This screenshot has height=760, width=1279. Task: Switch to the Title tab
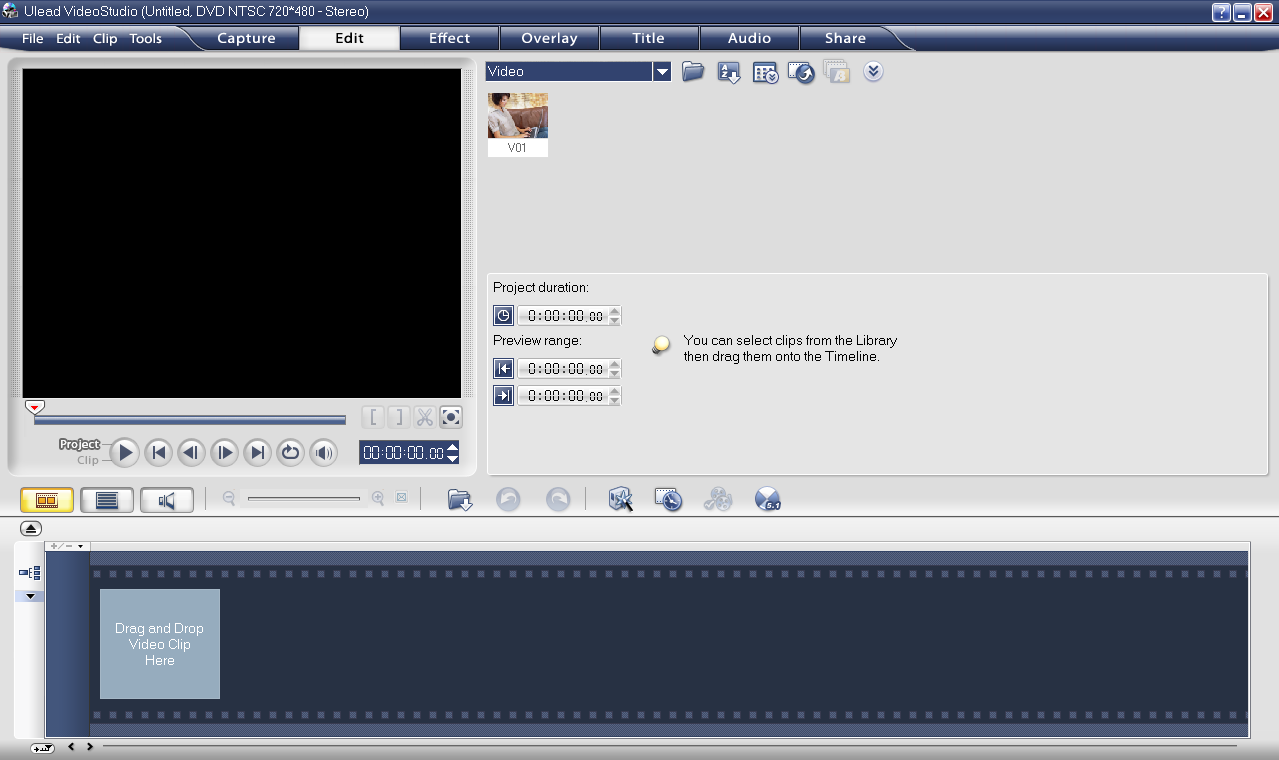pos(648,38)
